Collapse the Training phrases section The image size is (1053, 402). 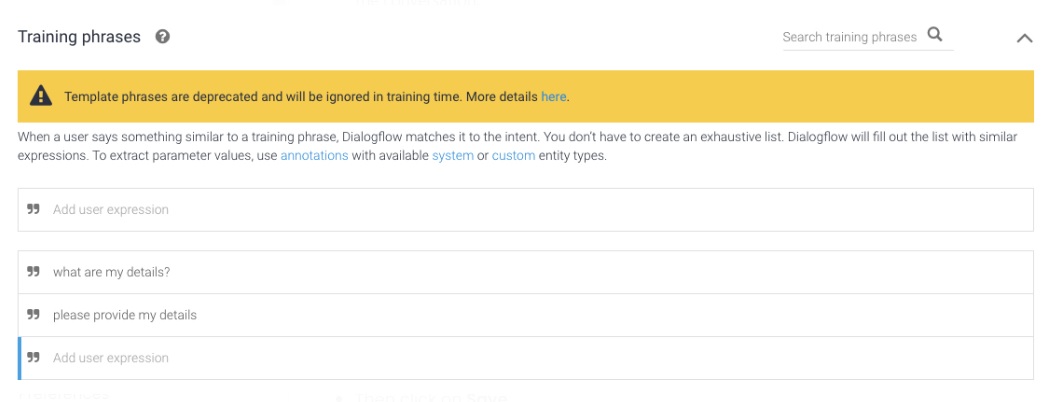(1023, 38)
